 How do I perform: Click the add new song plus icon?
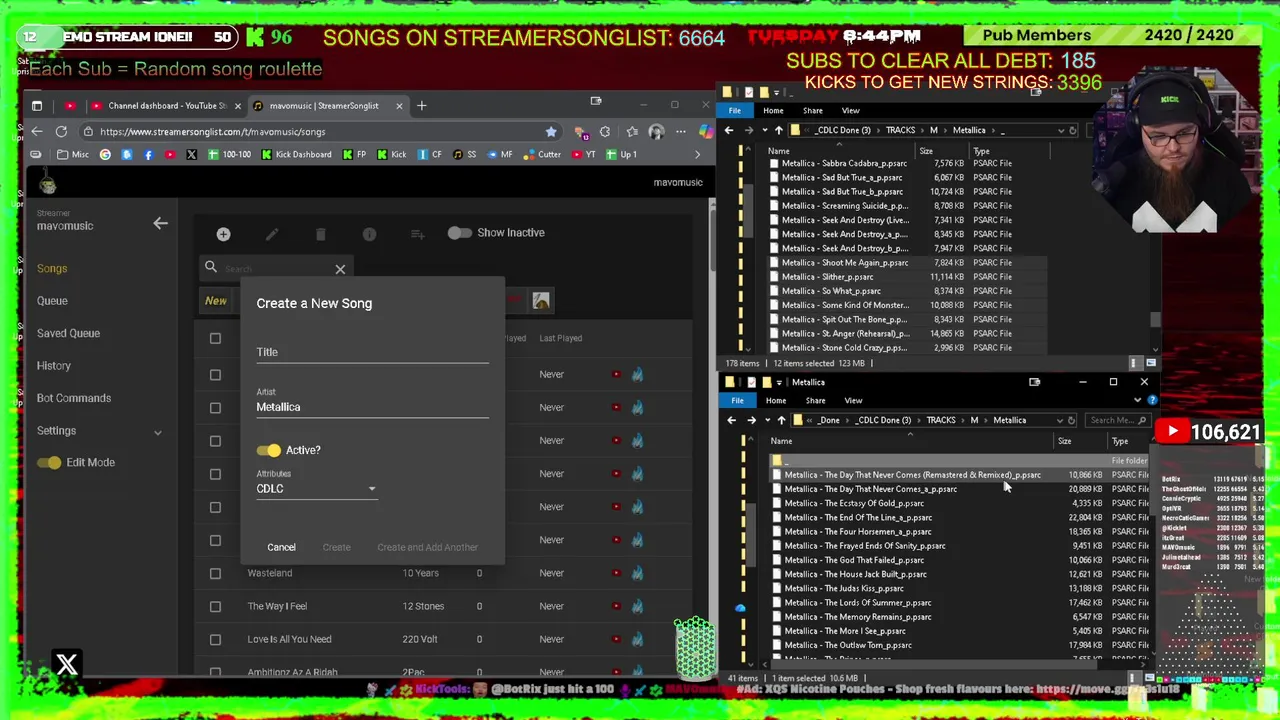[x=223, y=234]
